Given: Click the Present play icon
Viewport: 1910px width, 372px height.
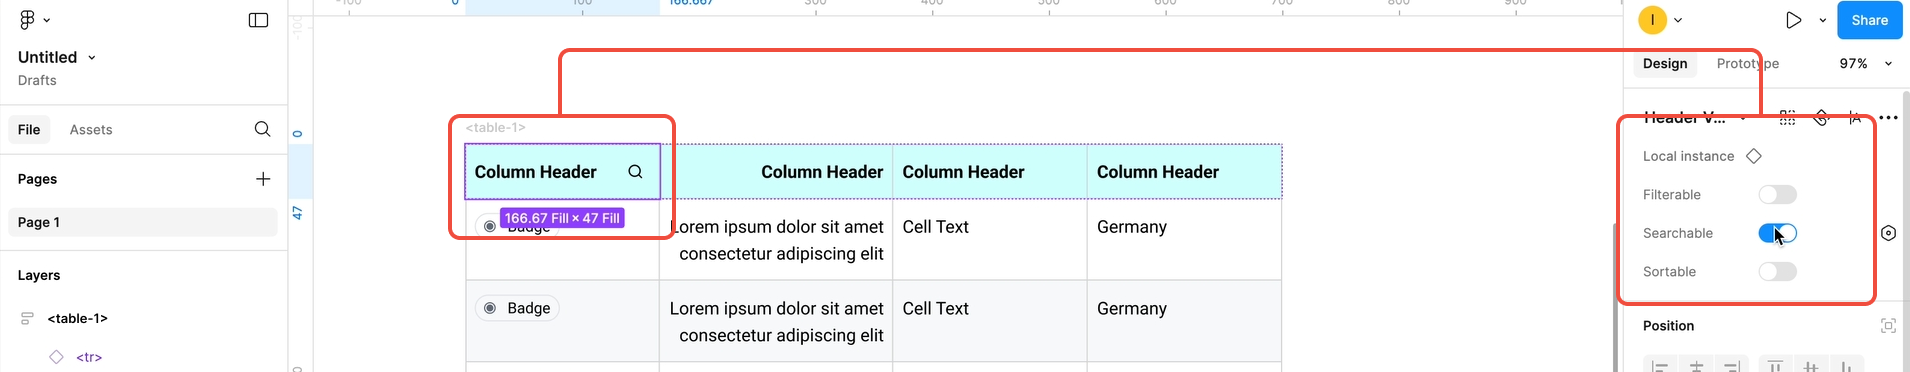Looking at the screenshot, I should click(1793, 20).
